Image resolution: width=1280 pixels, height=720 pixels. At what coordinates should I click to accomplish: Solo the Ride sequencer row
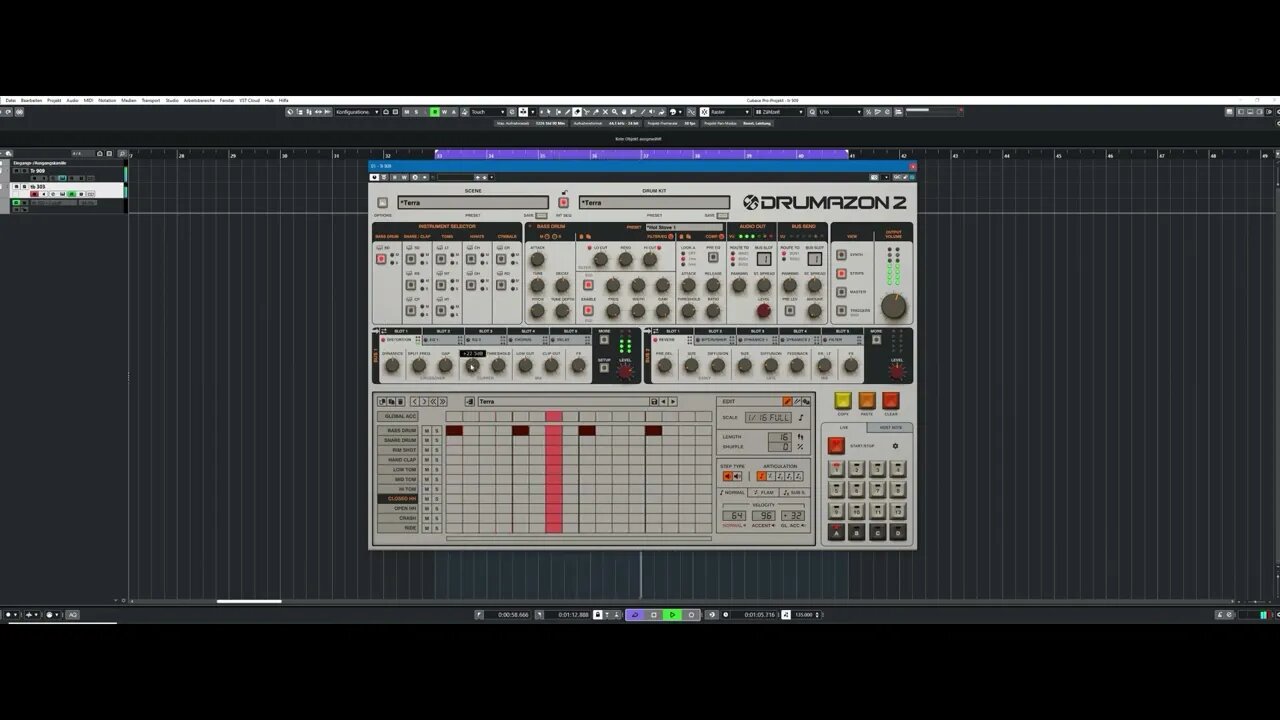[437, 528]
